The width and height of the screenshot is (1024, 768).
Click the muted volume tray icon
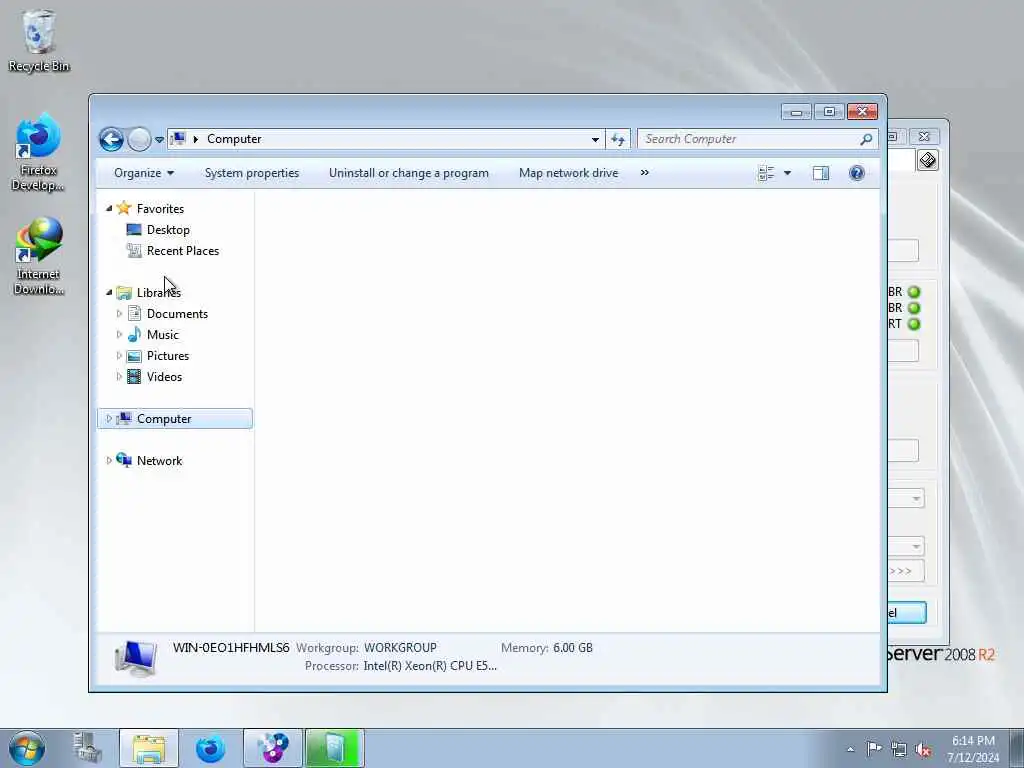point(923,749)
